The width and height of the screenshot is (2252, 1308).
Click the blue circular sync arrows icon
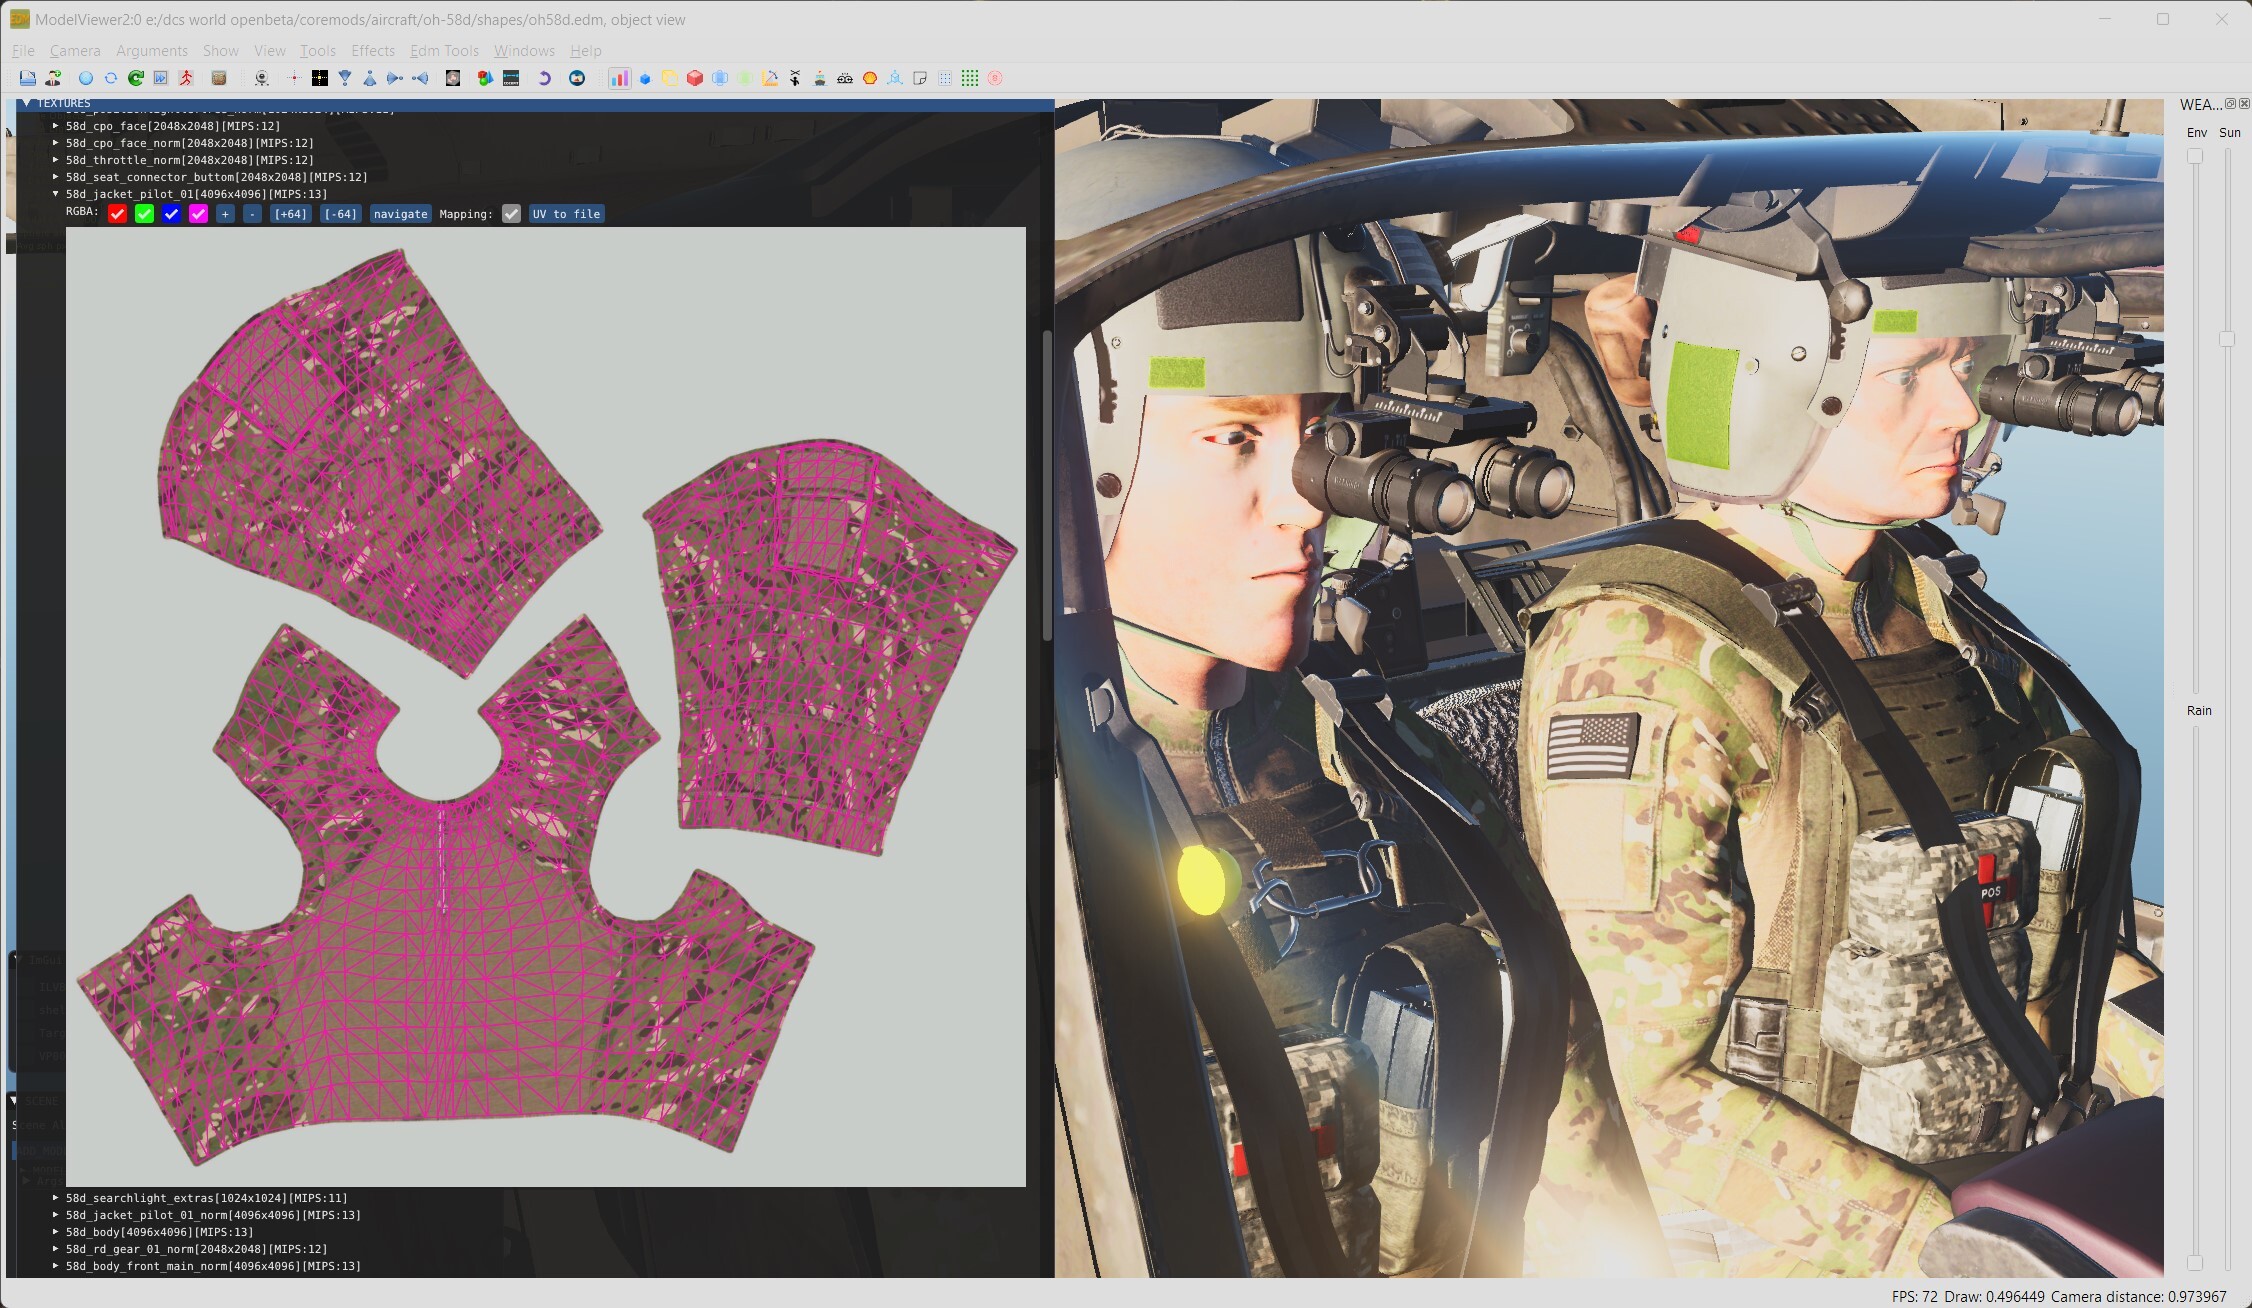tap(111, 78)
